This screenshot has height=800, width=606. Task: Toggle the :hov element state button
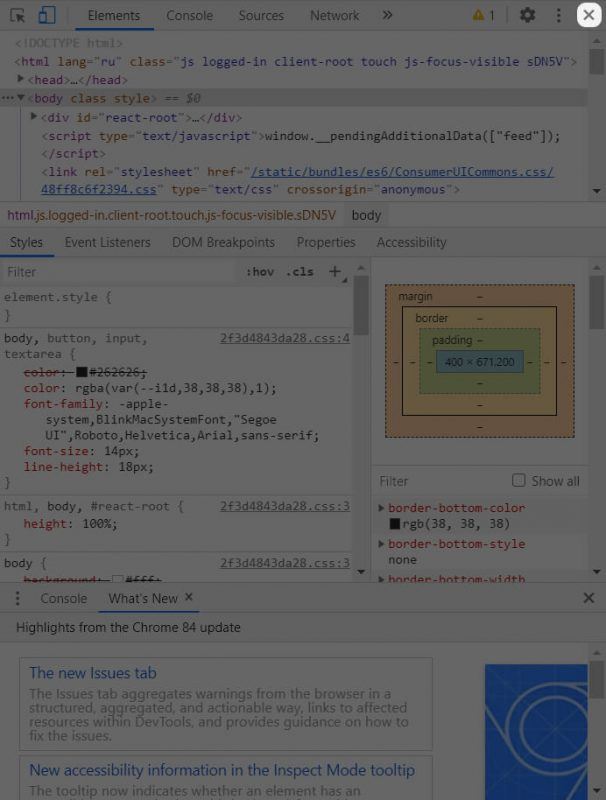click(260, 272)
